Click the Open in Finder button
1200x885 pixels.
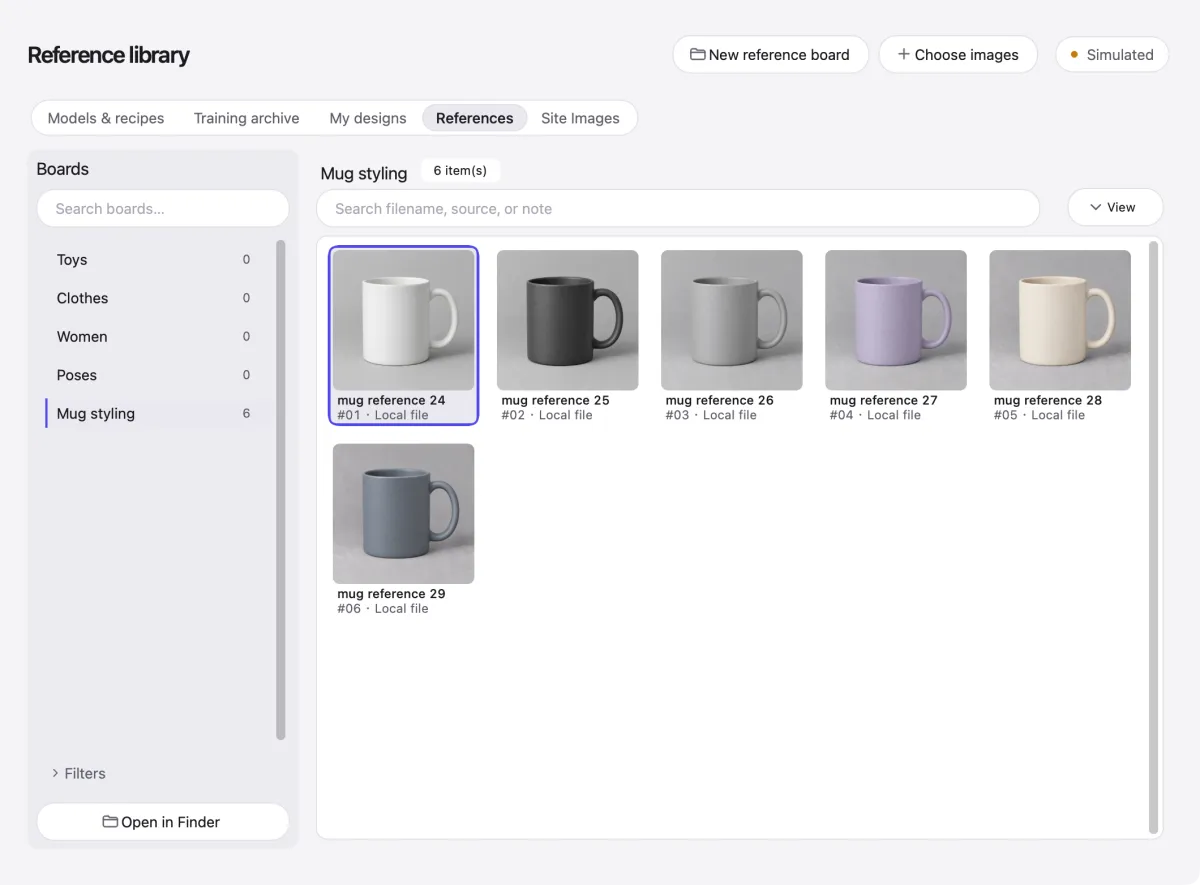point(163,822)
